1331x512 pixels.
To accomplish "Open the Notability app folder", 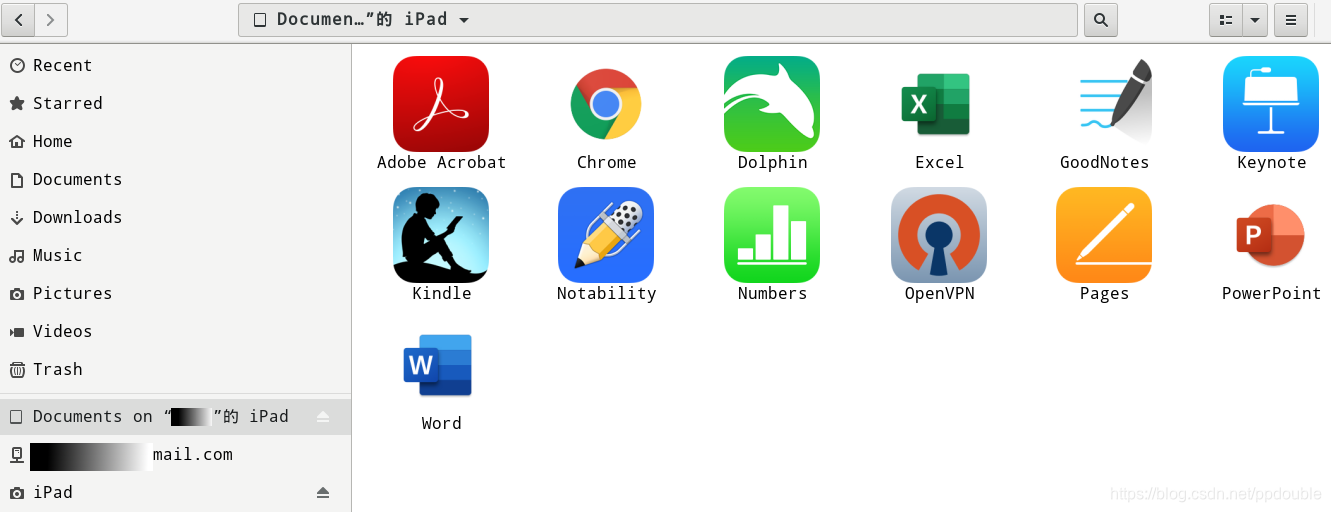I will tap(606, 235).
